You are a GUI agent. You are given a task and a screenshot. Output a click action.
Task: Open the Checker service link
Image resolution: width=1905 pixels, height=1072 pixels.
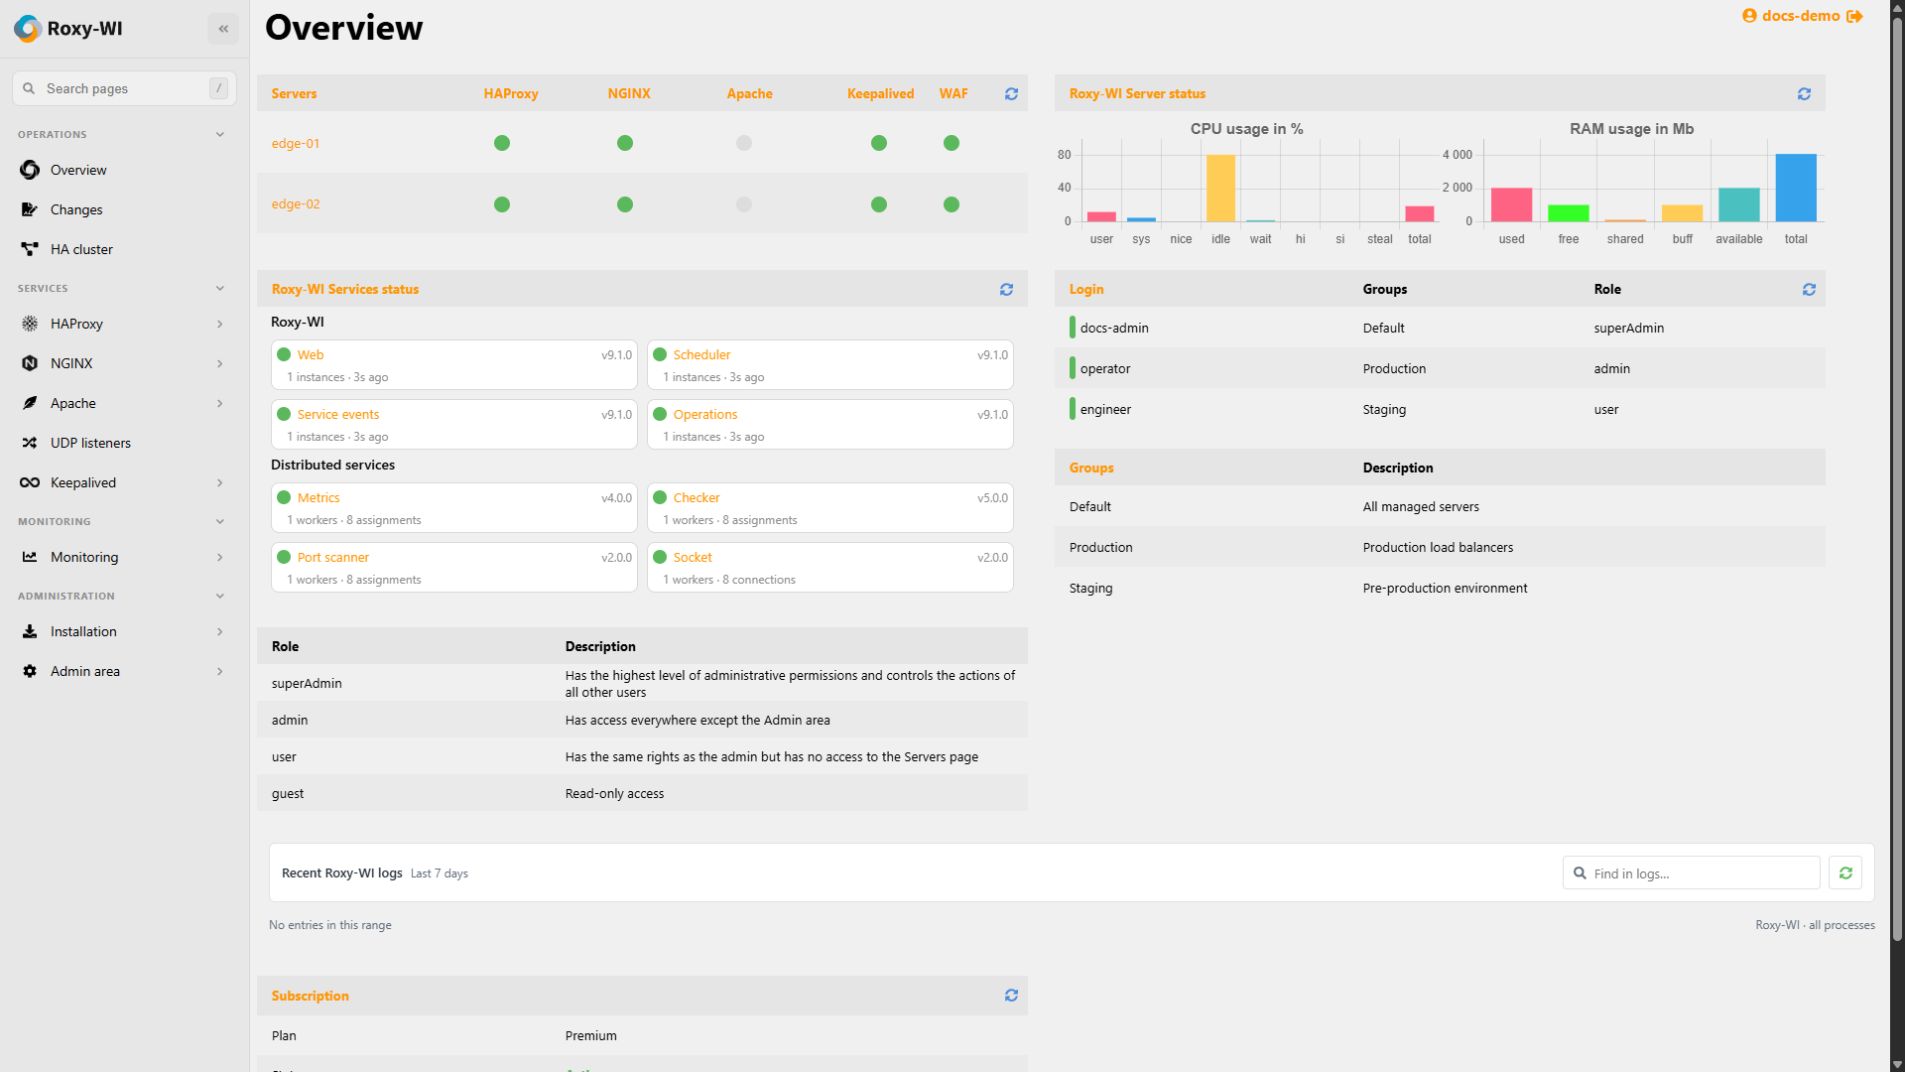pos(696,497)
